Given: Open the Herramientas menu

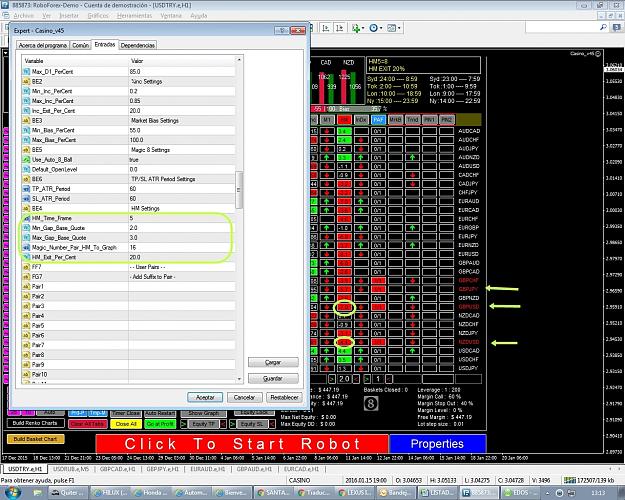Looking at the screenshot, I should [134, 16].
